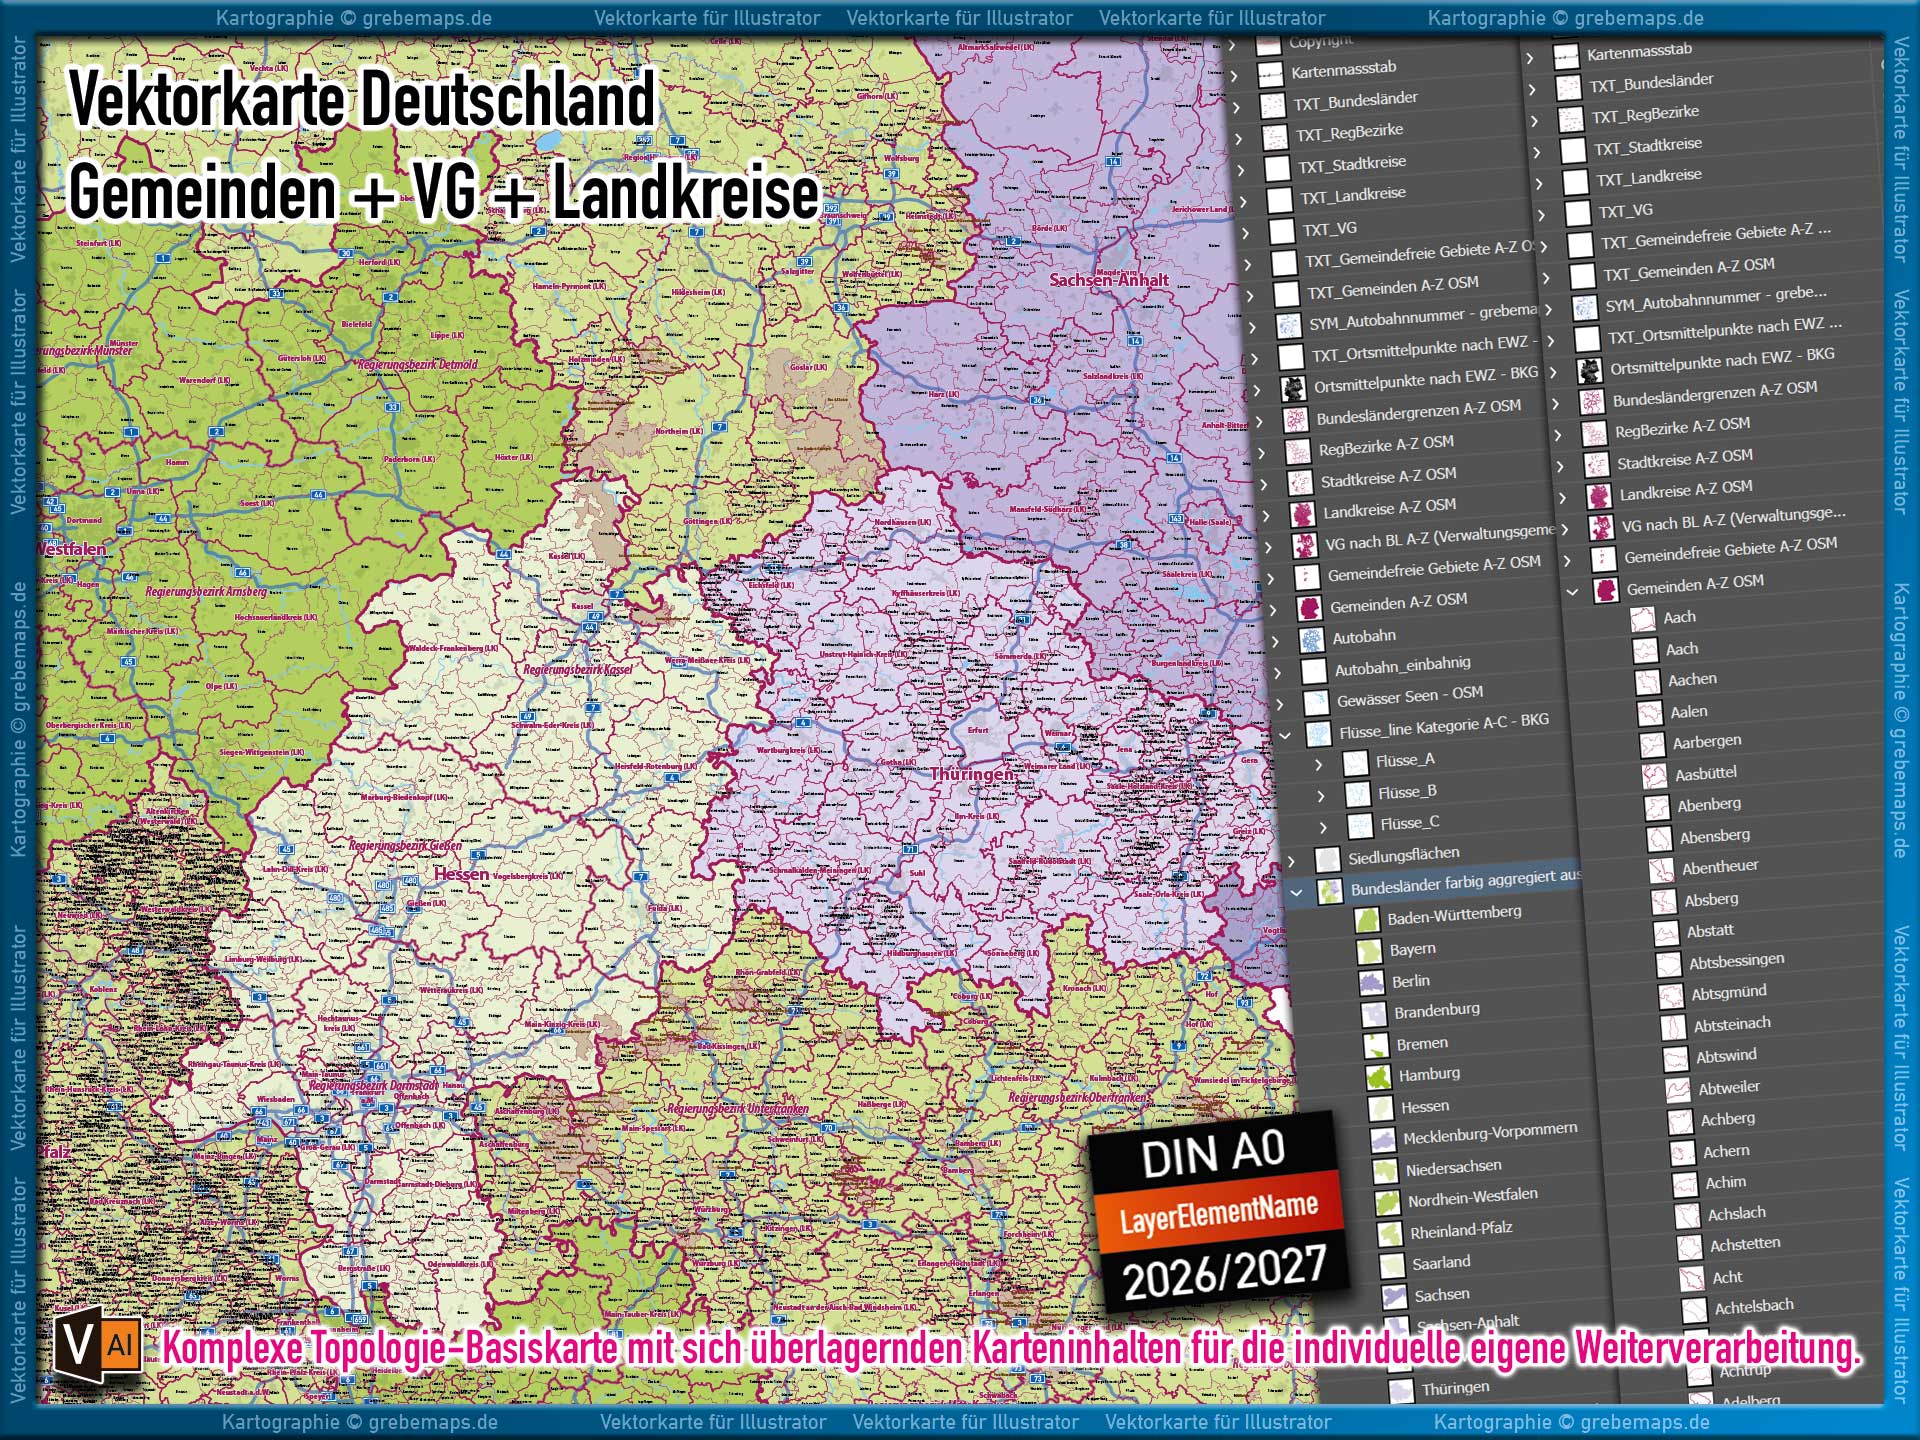Select the Brandenburg sublayer name
Viewport: 1920px width, 1440px height.
pos(1437,1011)
